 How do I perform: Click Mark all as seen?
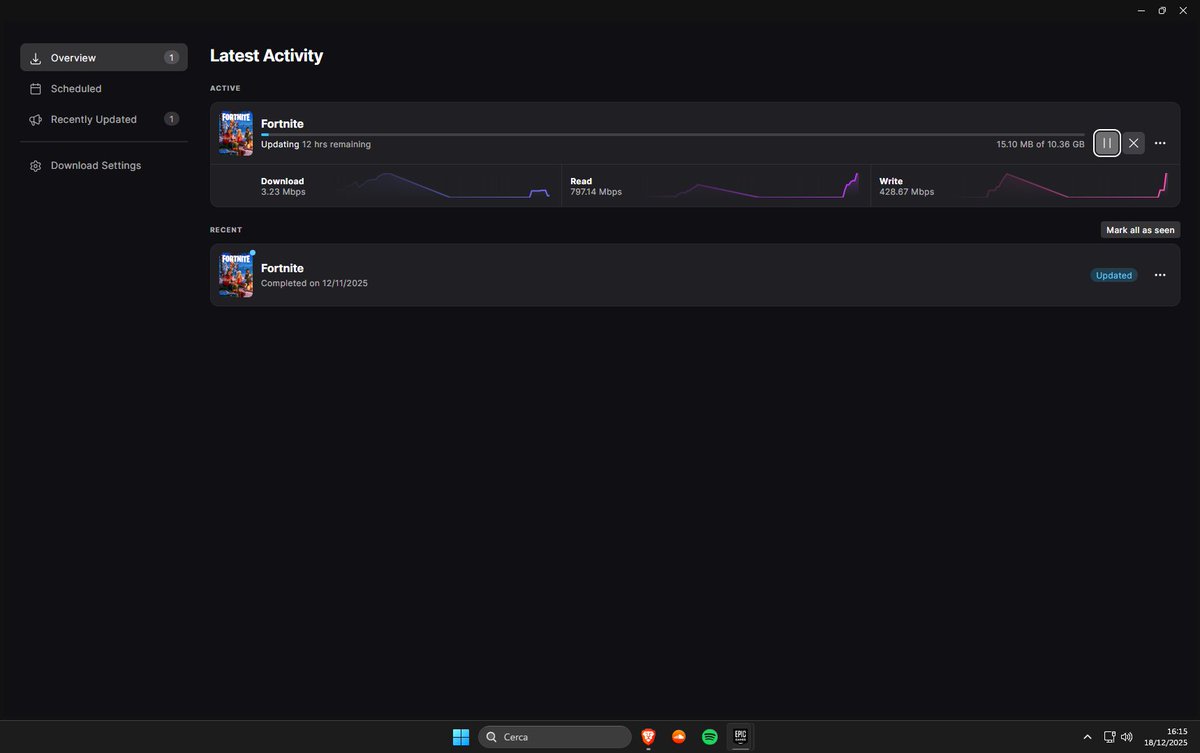click(1140, 230)
